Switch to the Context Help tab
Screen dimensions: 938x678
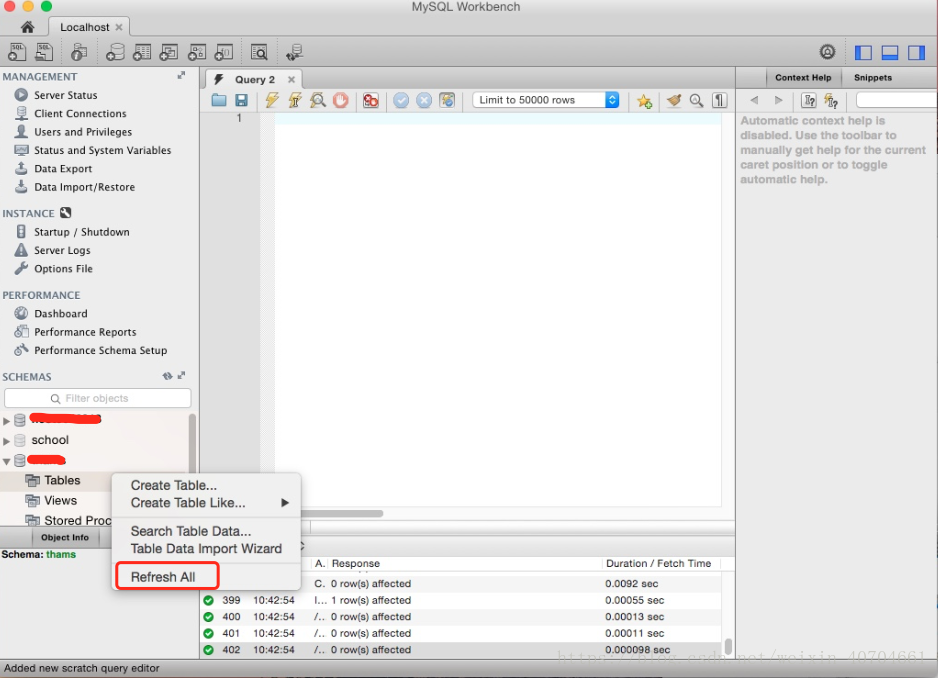tap(803, 78)
